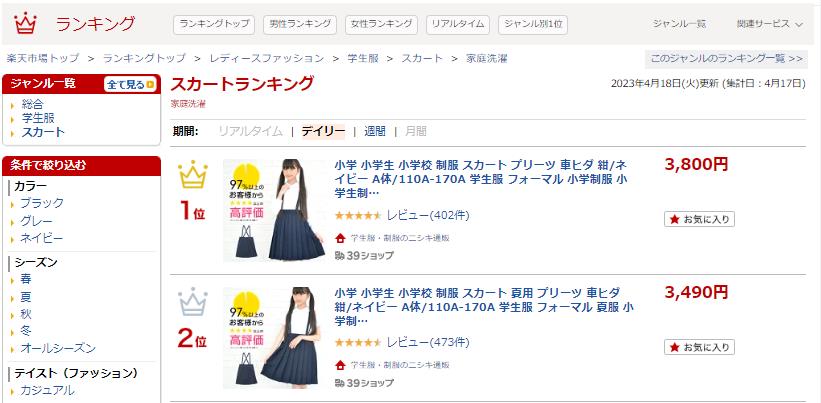Click the star rating of first product
Viewport: 821px width, 403px height.
[358, 215]
